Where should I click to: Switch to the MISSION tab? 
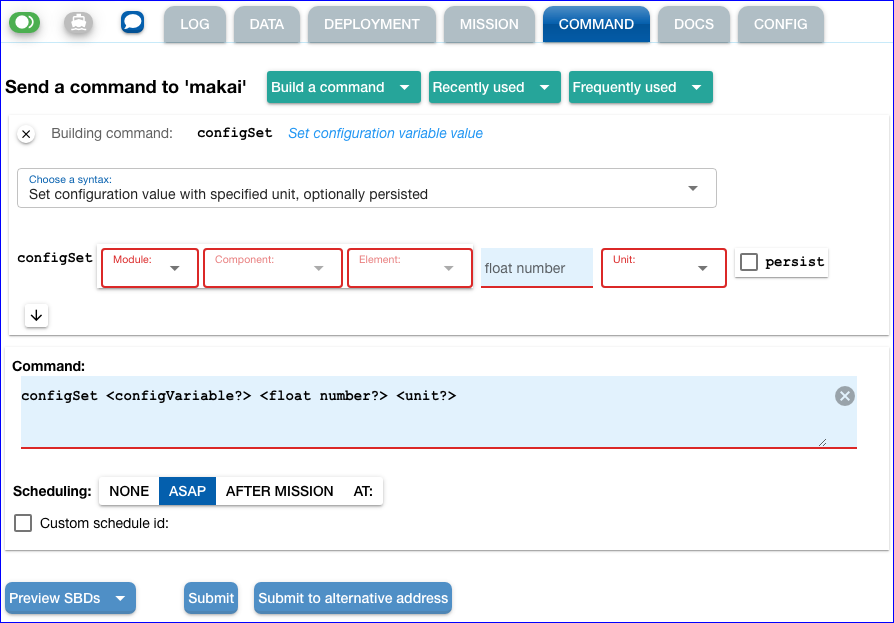point(489,25)
